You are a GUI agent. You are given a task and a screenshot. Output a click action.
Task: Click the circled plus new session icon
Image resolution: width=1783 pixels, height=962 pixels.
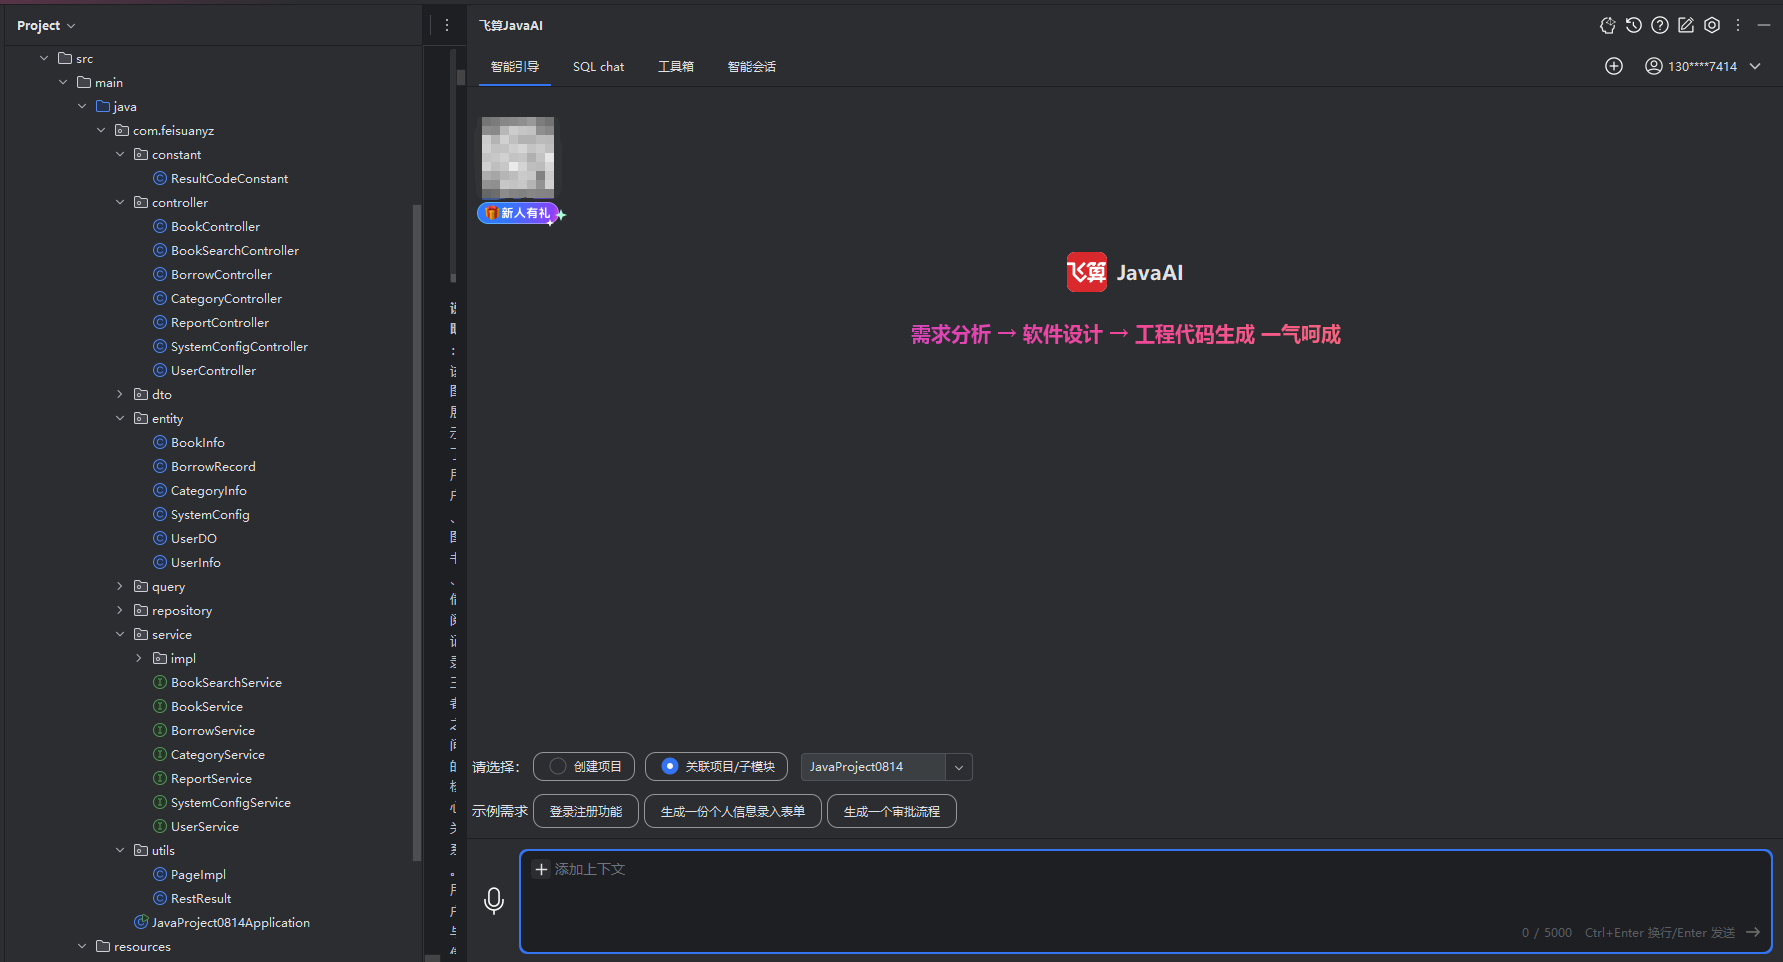tap(1613, 66)
